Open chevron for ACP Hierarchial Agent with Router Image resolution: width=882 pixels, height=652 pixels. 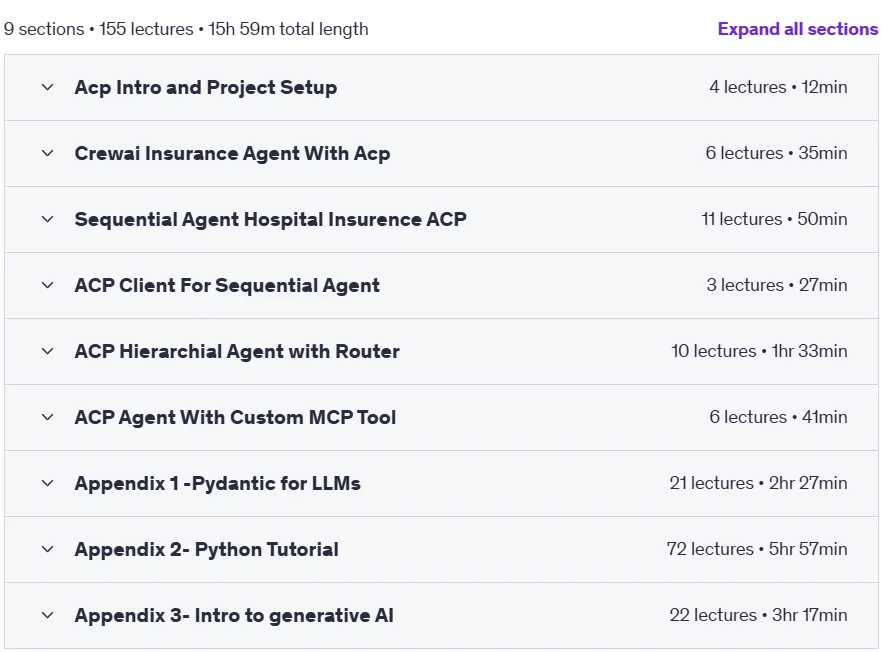(x=48, y=351)
